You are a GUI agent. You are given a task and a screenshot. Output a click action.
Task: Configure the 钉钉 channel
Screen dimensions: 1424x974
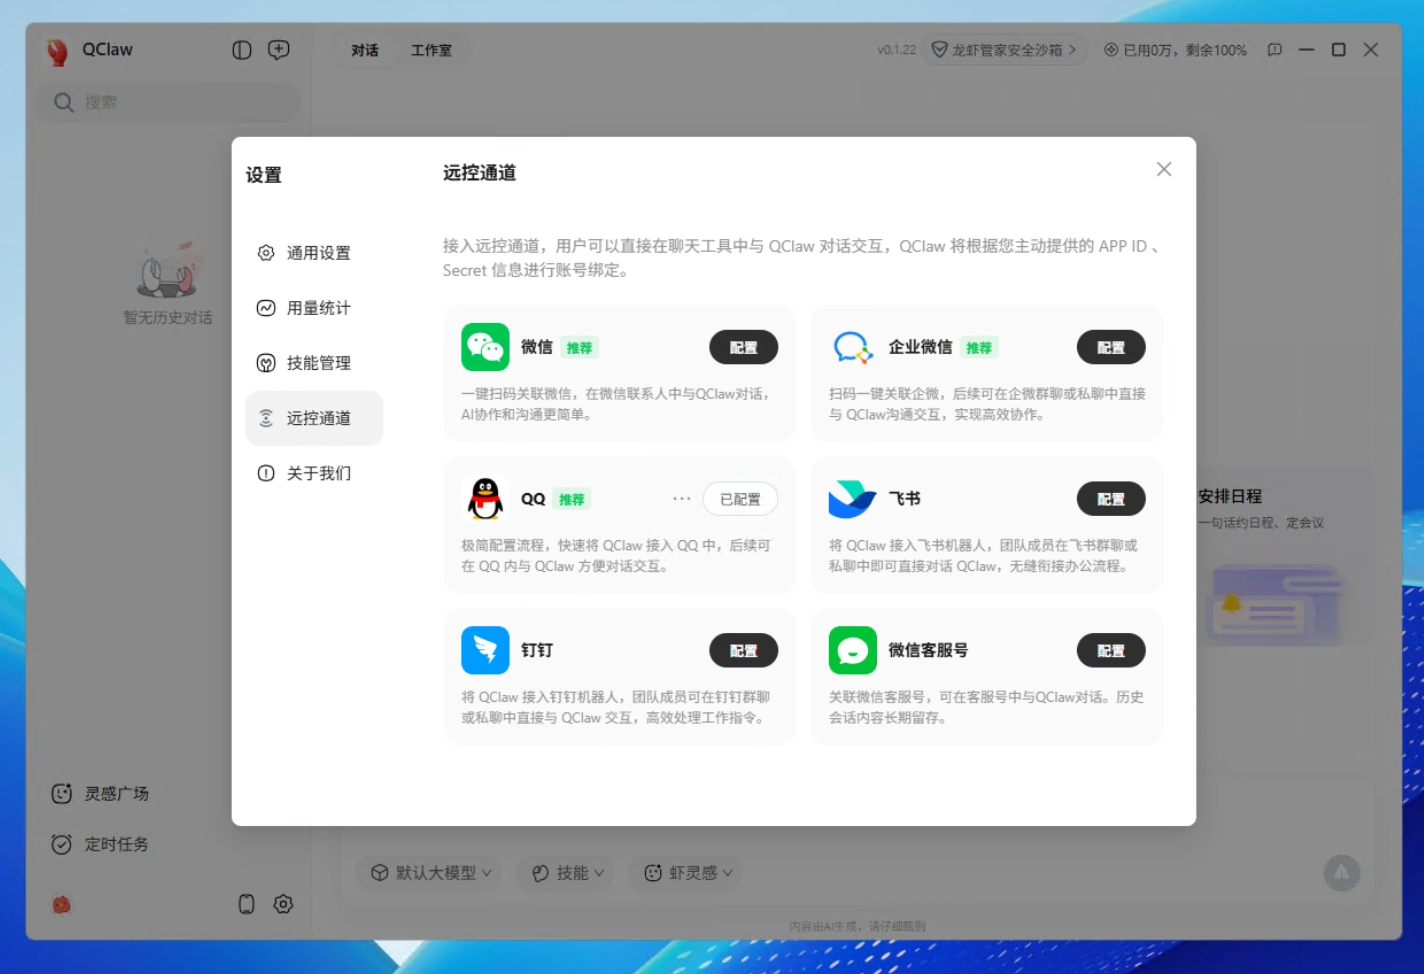tap(743, 650)
